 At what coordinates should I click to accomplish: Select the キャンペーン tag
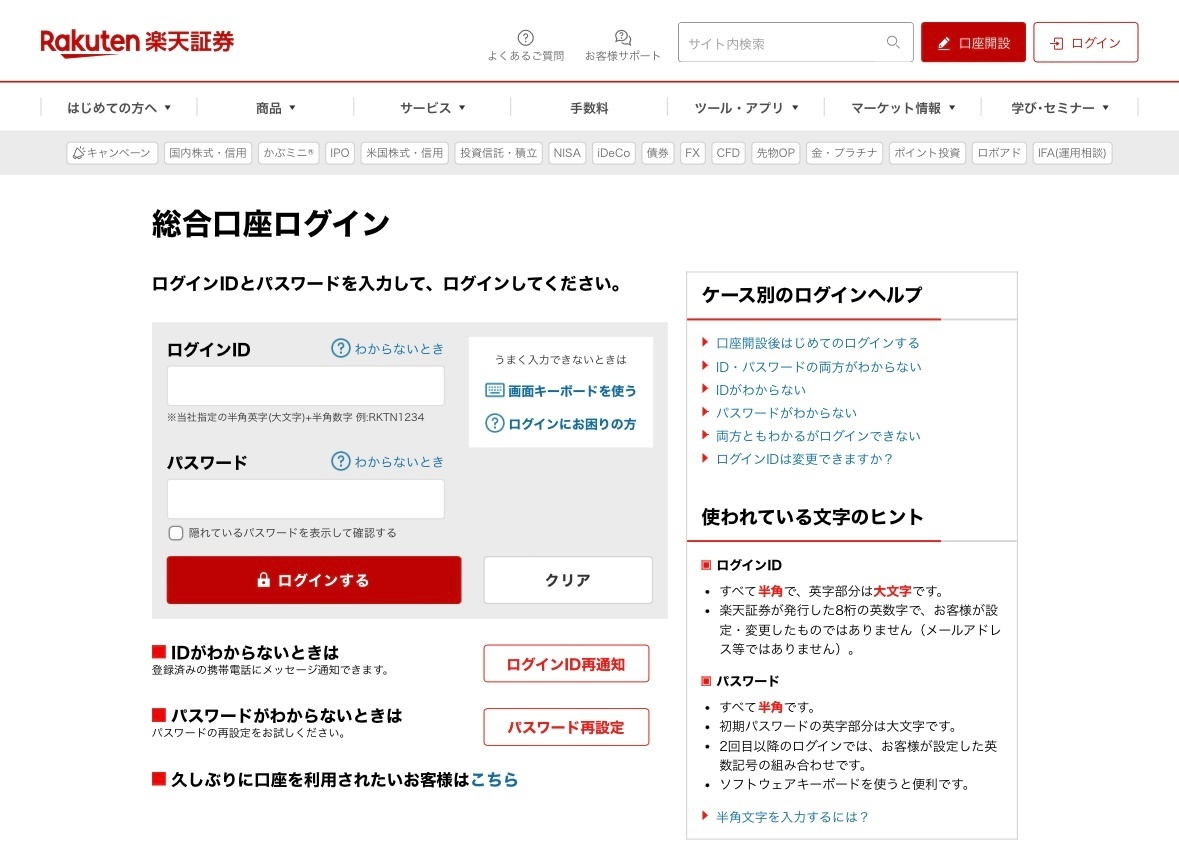click(x=112, y=153)
